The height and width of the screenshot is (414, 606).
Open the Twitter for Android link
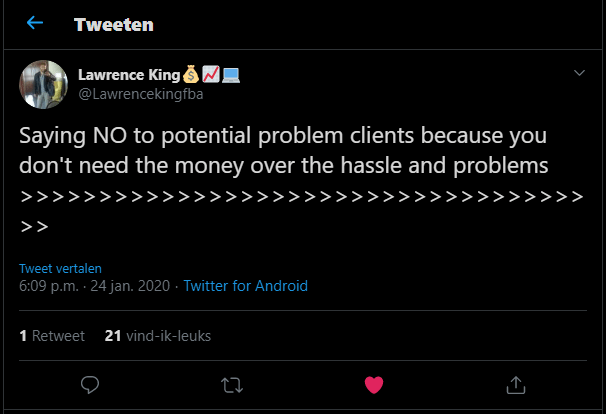tap(245, 286)
